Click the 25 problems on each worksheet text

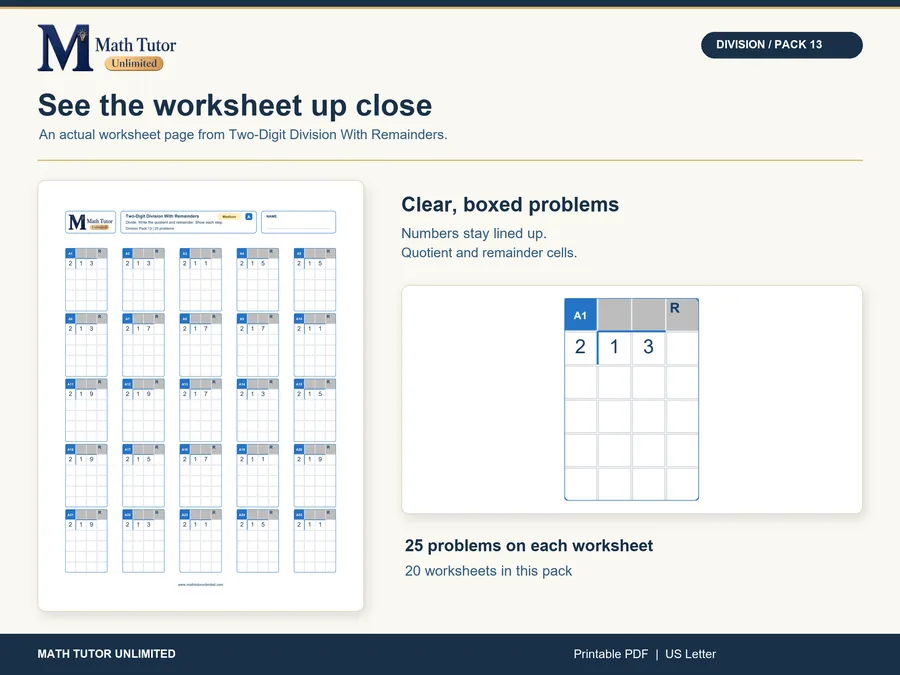529,545
